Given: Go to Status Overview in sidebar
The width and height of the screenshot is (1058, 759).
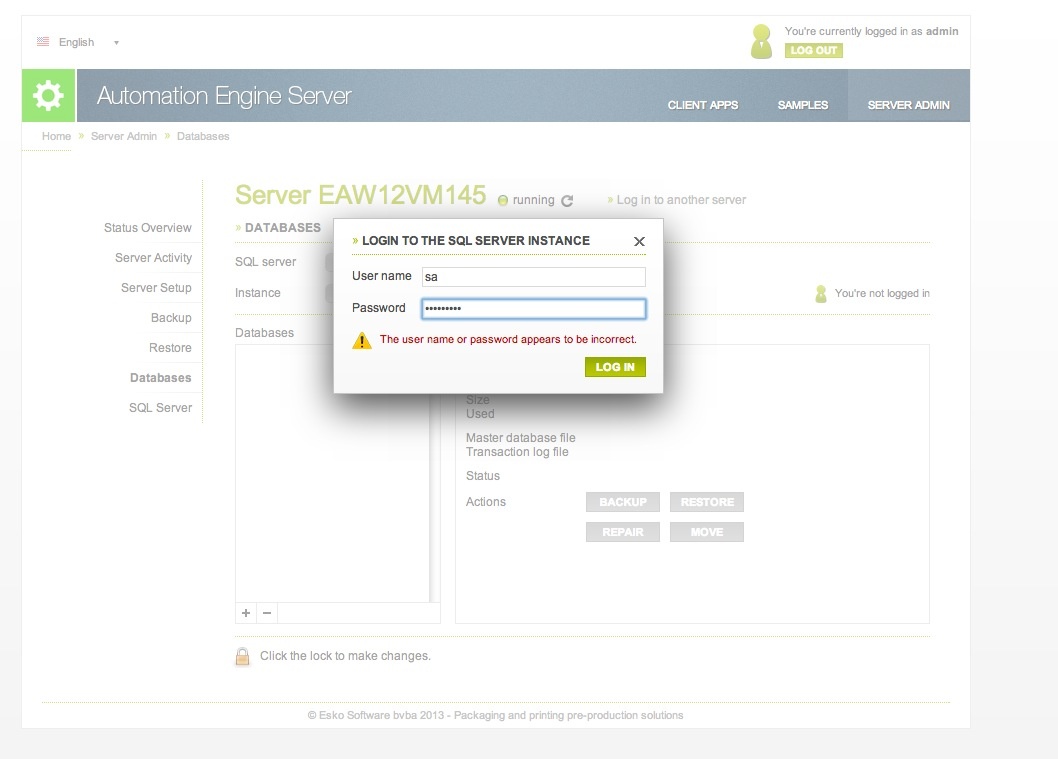Looking at the screenshot, I should pos(147,228).
